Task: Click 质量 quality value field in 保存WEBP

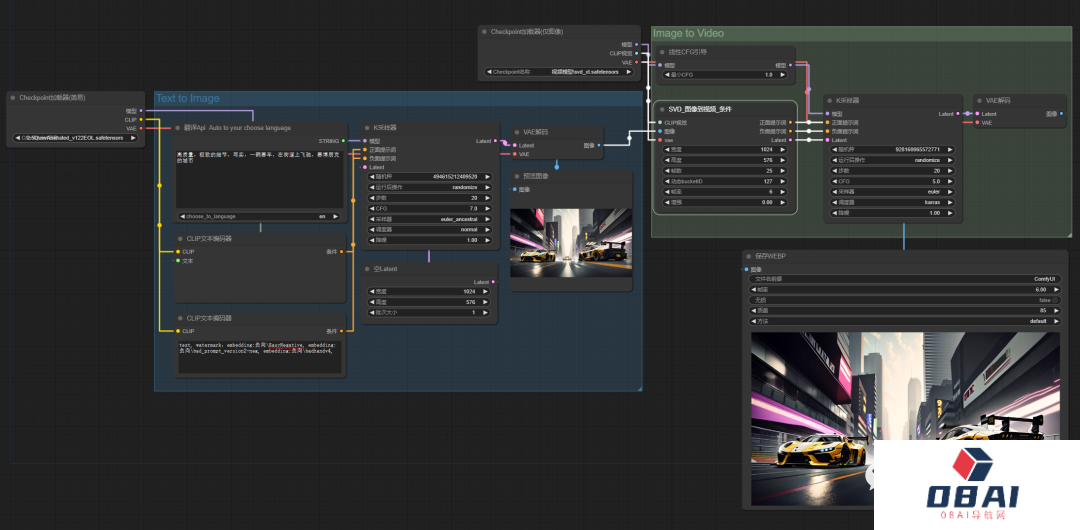Action: (x=905, y=310)
